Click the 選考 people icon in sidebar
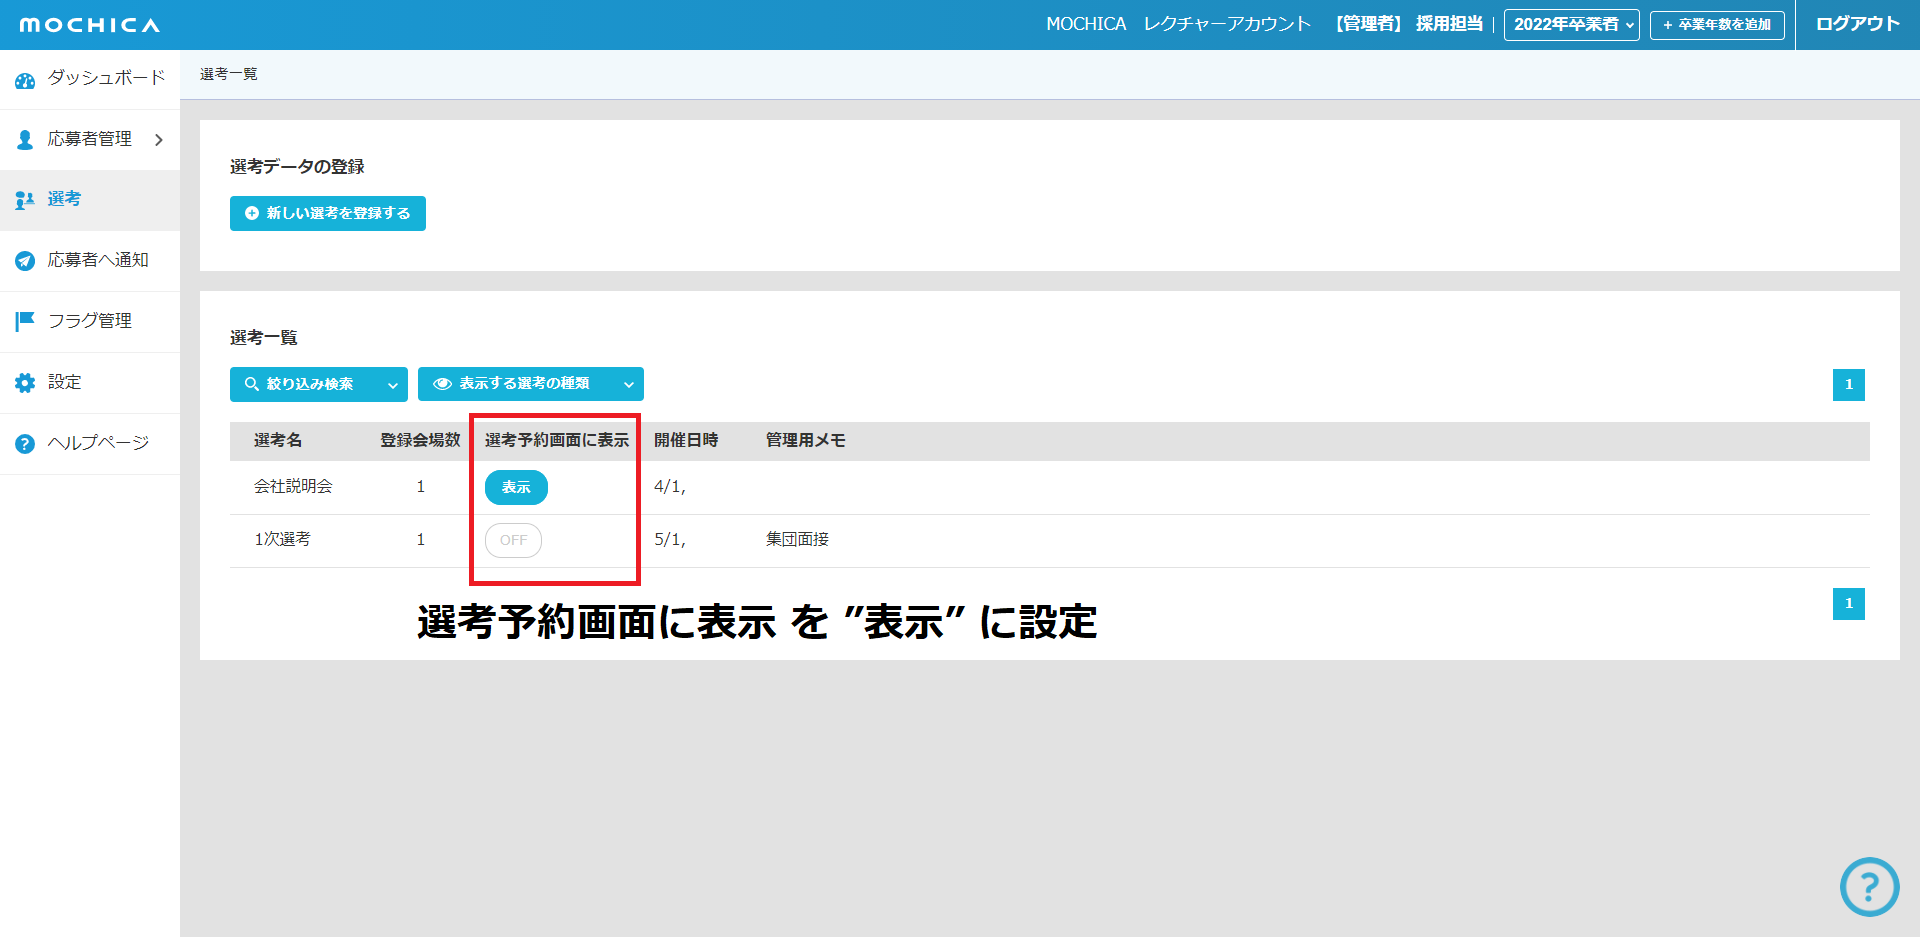Screen dimensions: 1920x937 (x=25, y=200)
